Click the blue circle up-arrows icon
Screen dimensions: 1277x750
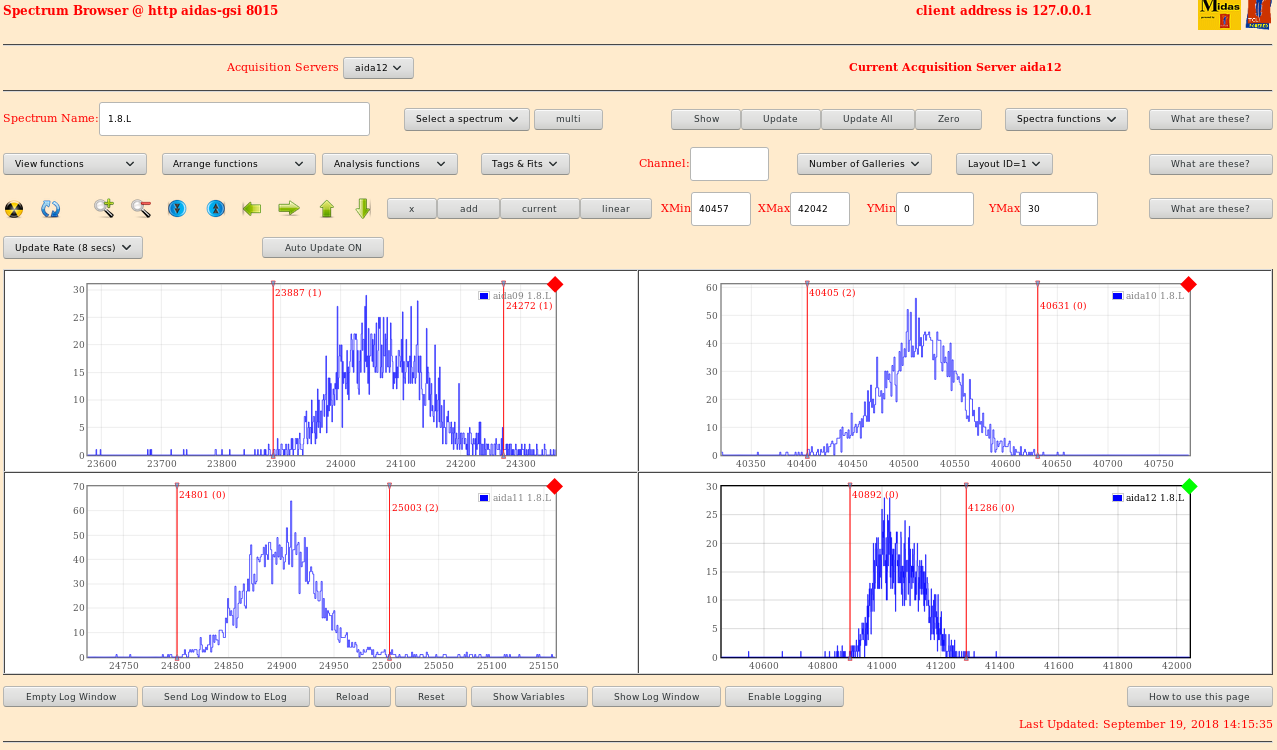215,208
